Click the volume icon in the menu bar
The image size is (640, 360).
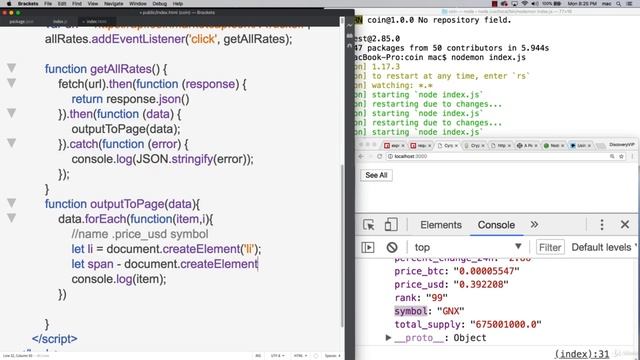pos(535,4)
